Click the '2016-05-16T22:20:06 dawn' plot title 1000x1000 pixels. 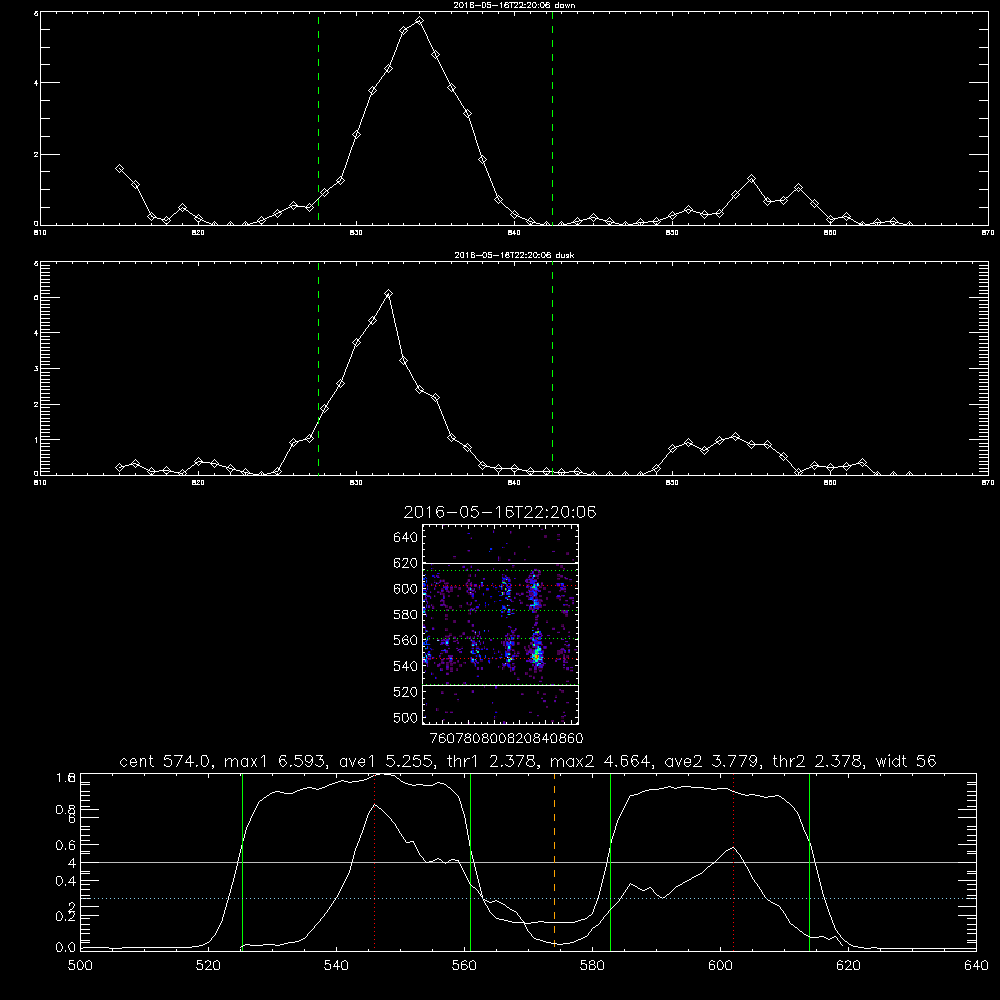click(514, 5)
